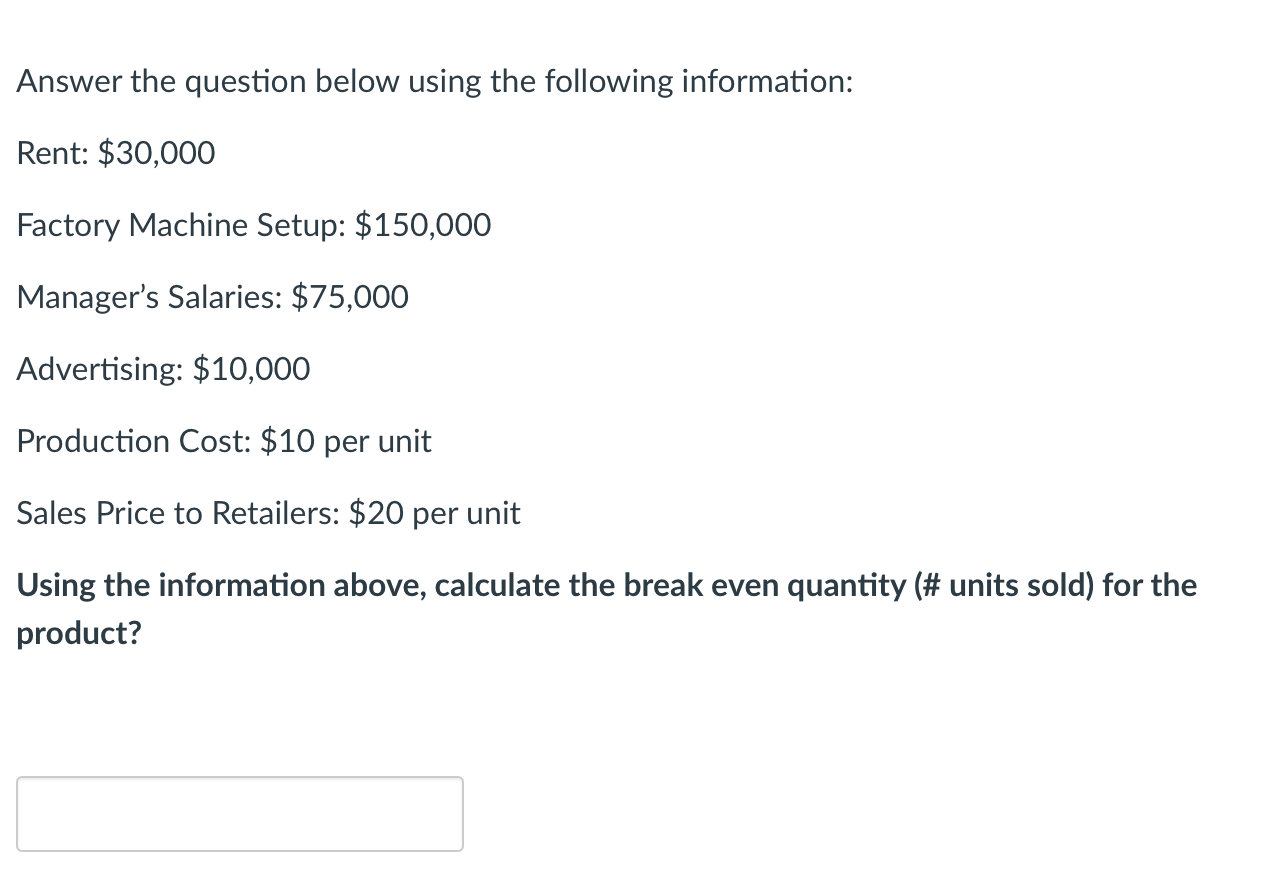The width and height of the screenshot is (1288, 878).
Task: Click the $75,000 salaries figure
Action: click(x=349, y=297)
